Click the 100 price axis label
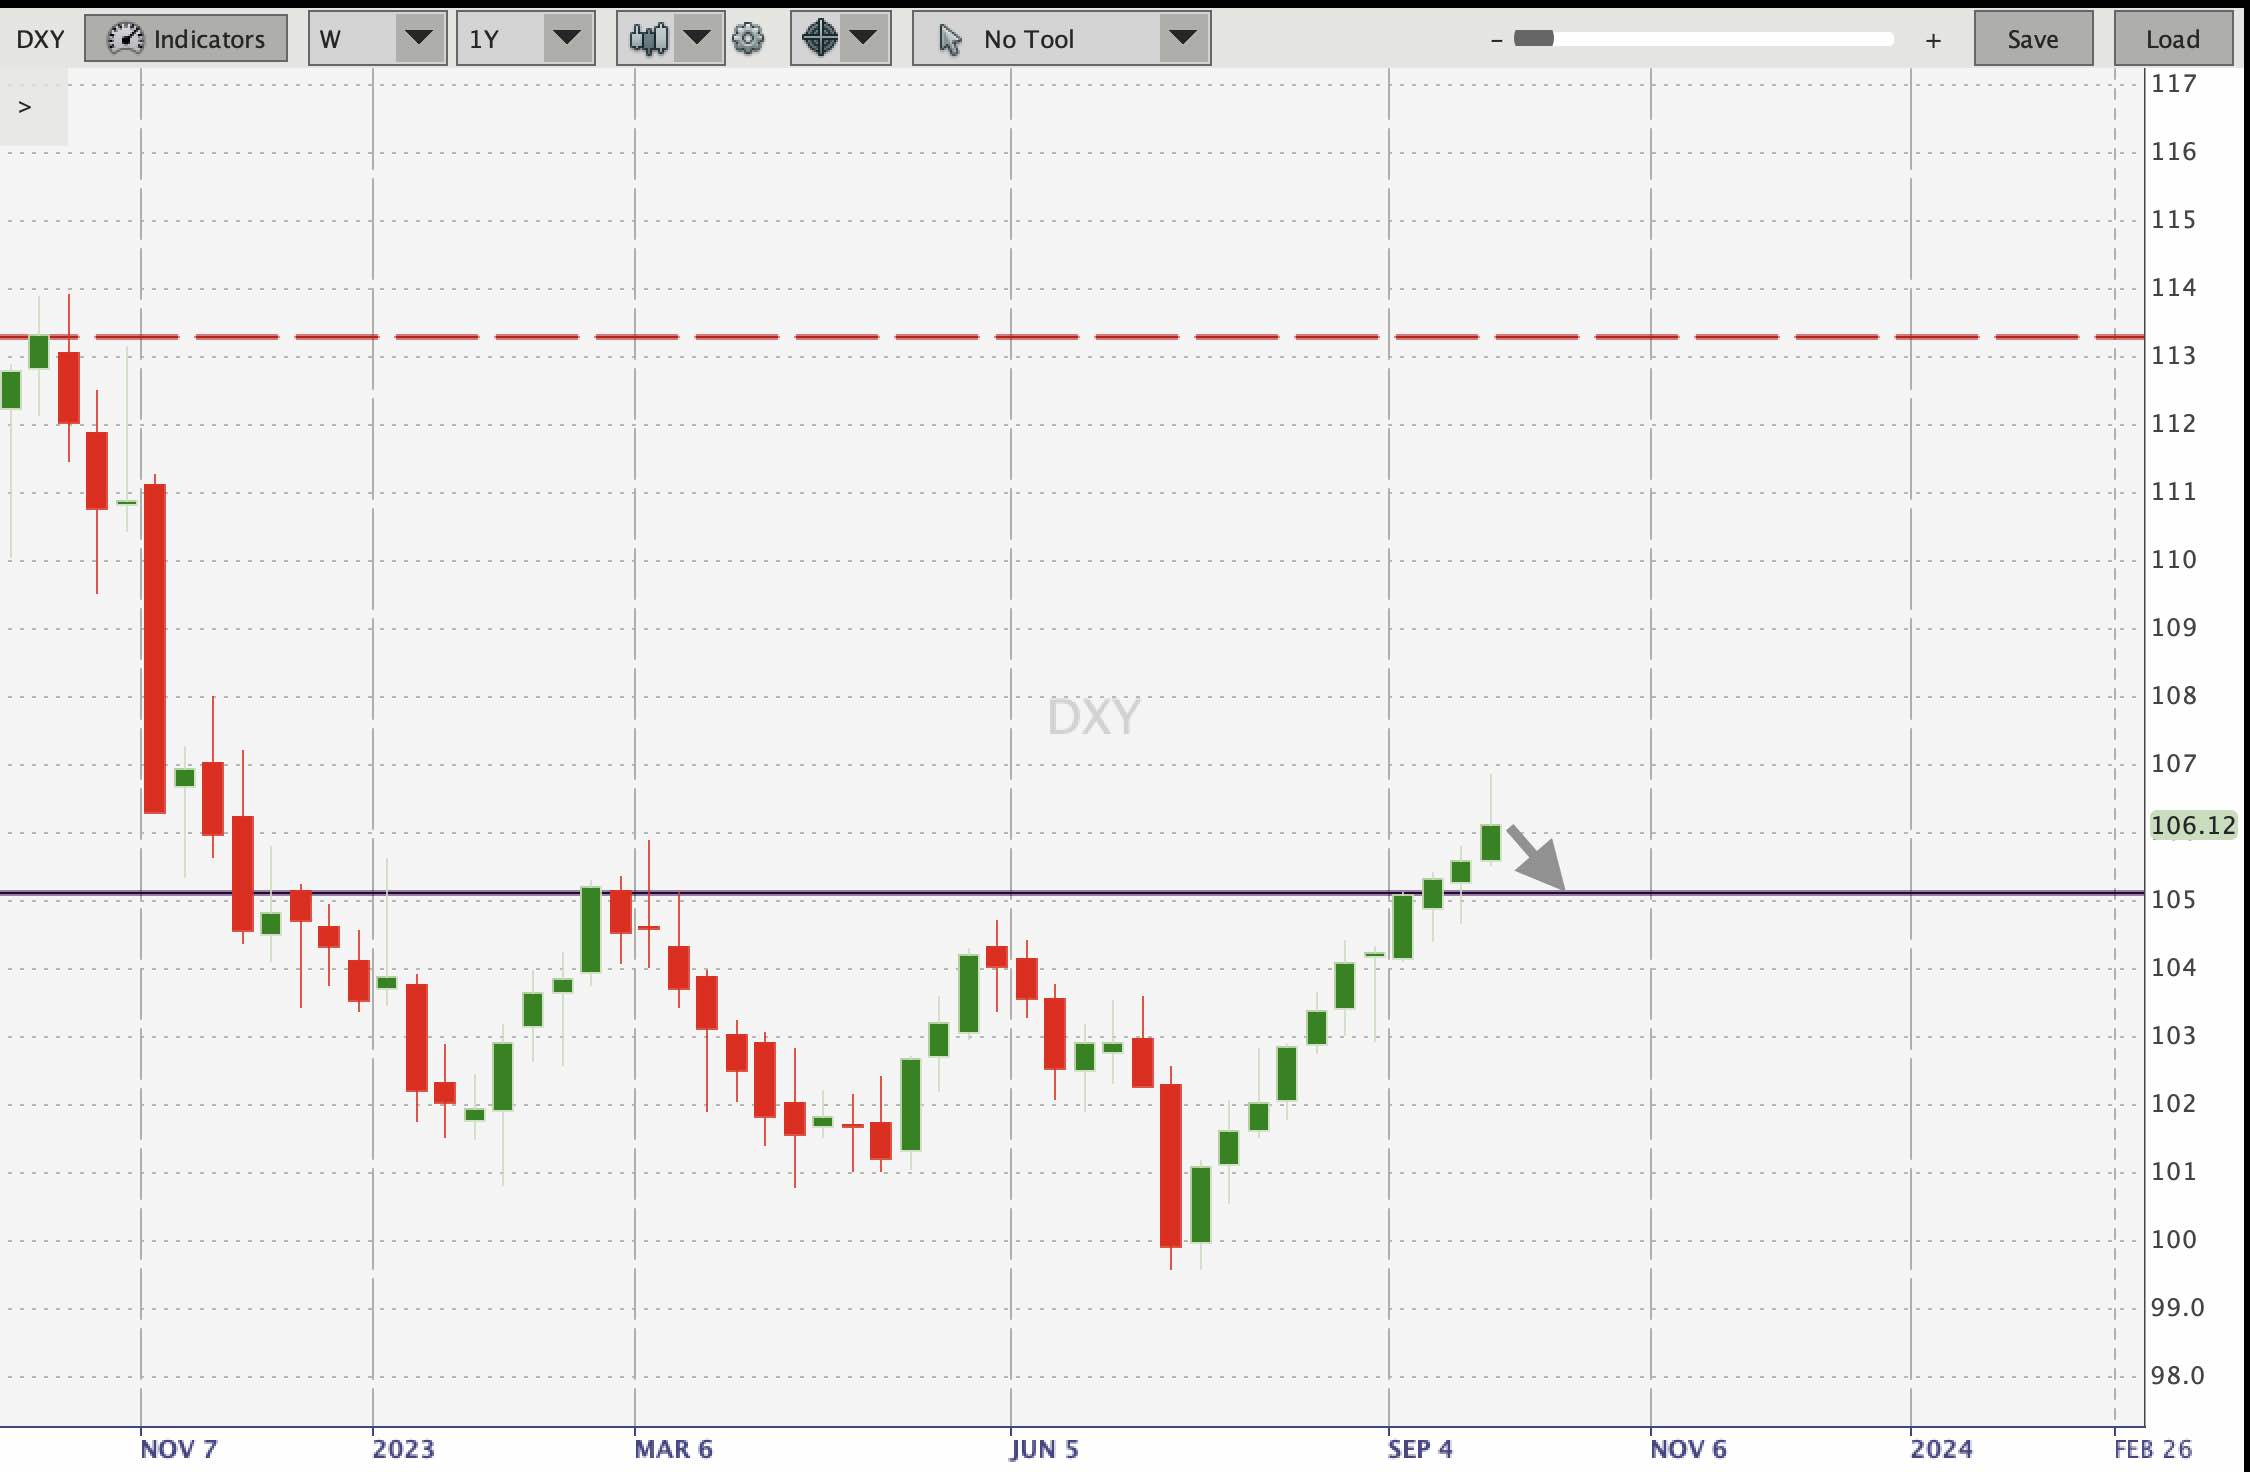 [2174, 1240]
